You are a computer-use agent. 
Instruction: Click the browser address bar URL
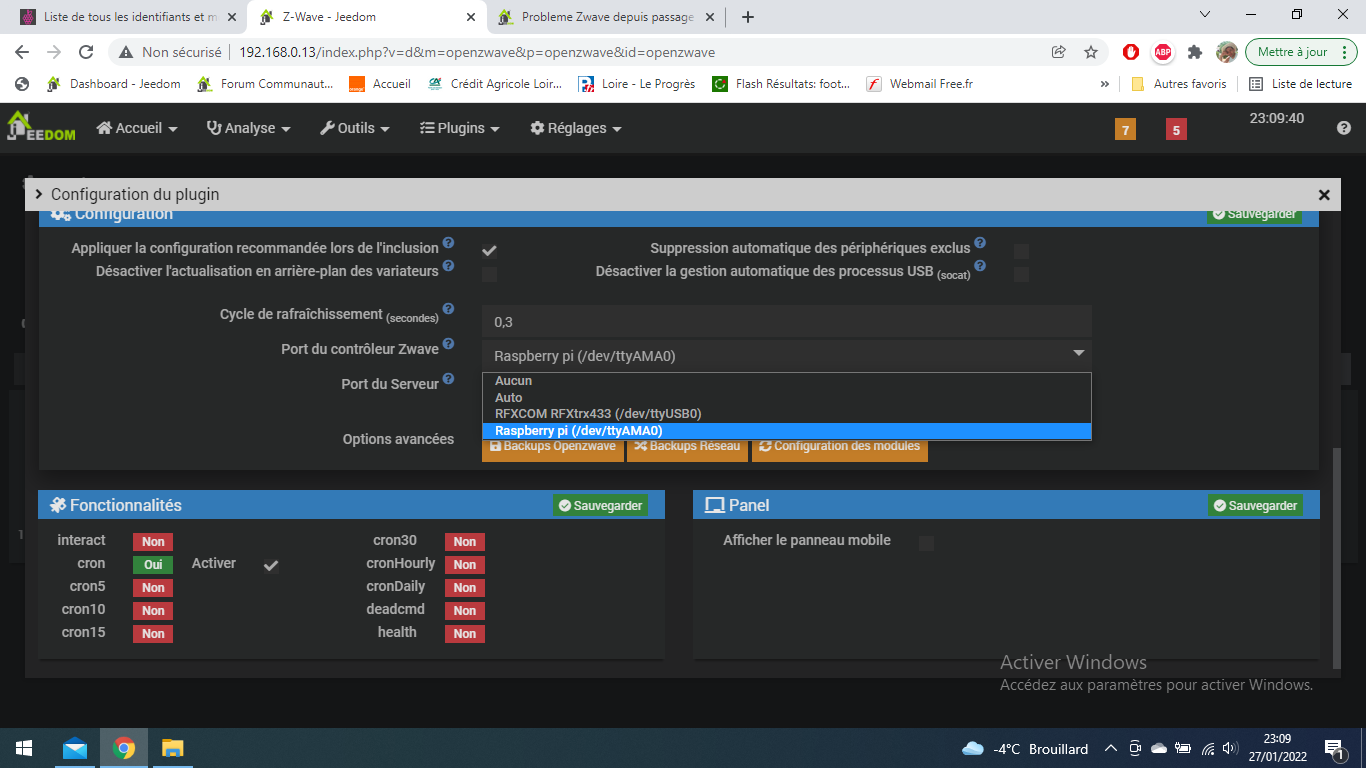point(477,52)
